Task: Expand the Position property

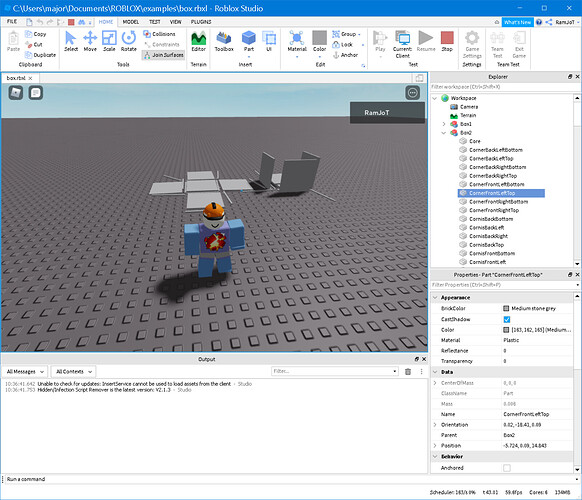Action: (435, 445)
